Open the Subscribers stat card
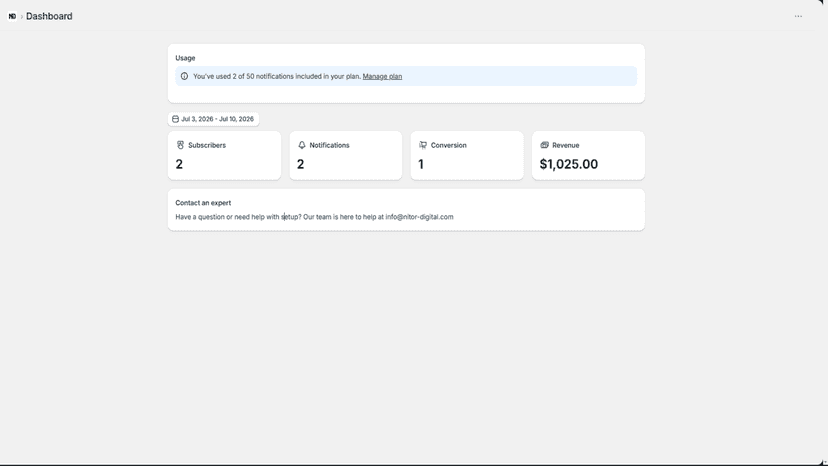Image resolution: width=828 pixels, height=466 pixels. 224,155
